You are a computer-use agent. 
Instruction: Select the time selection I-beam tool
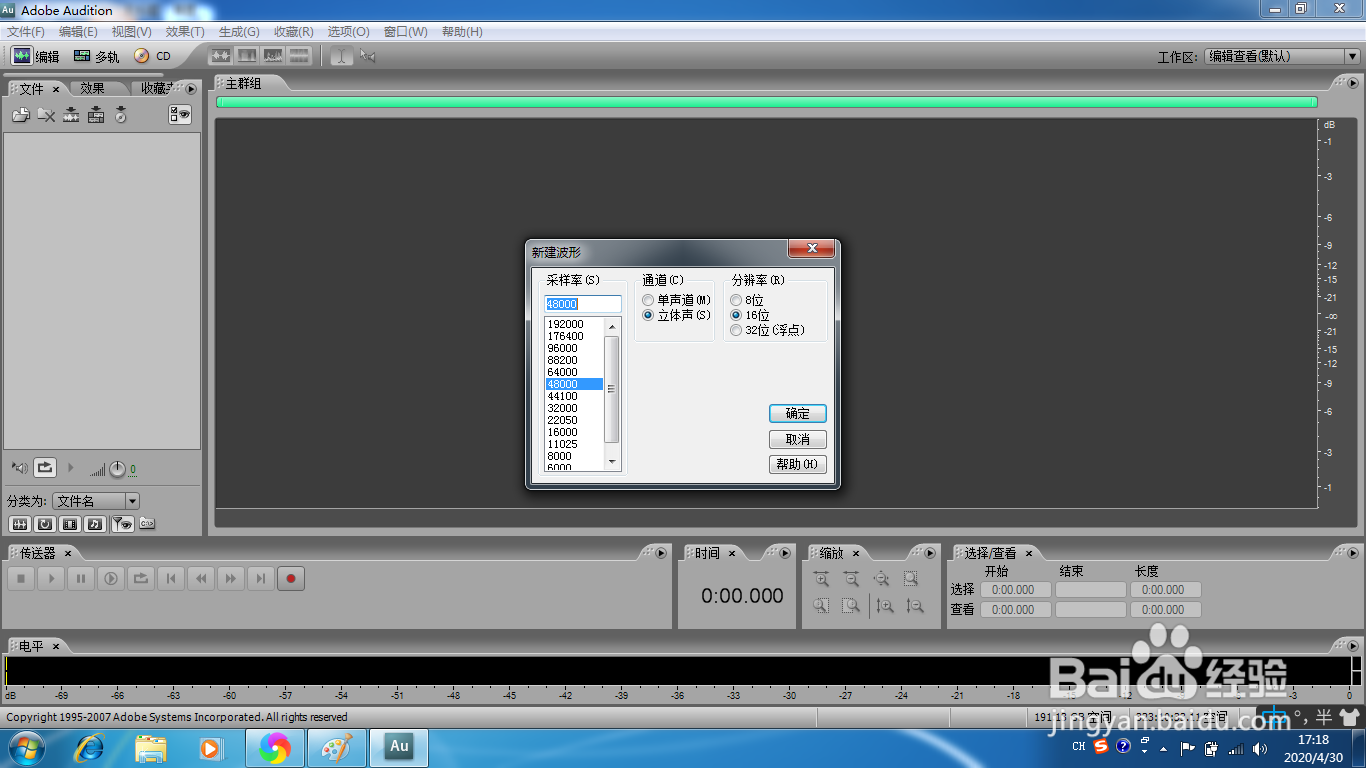342,56
